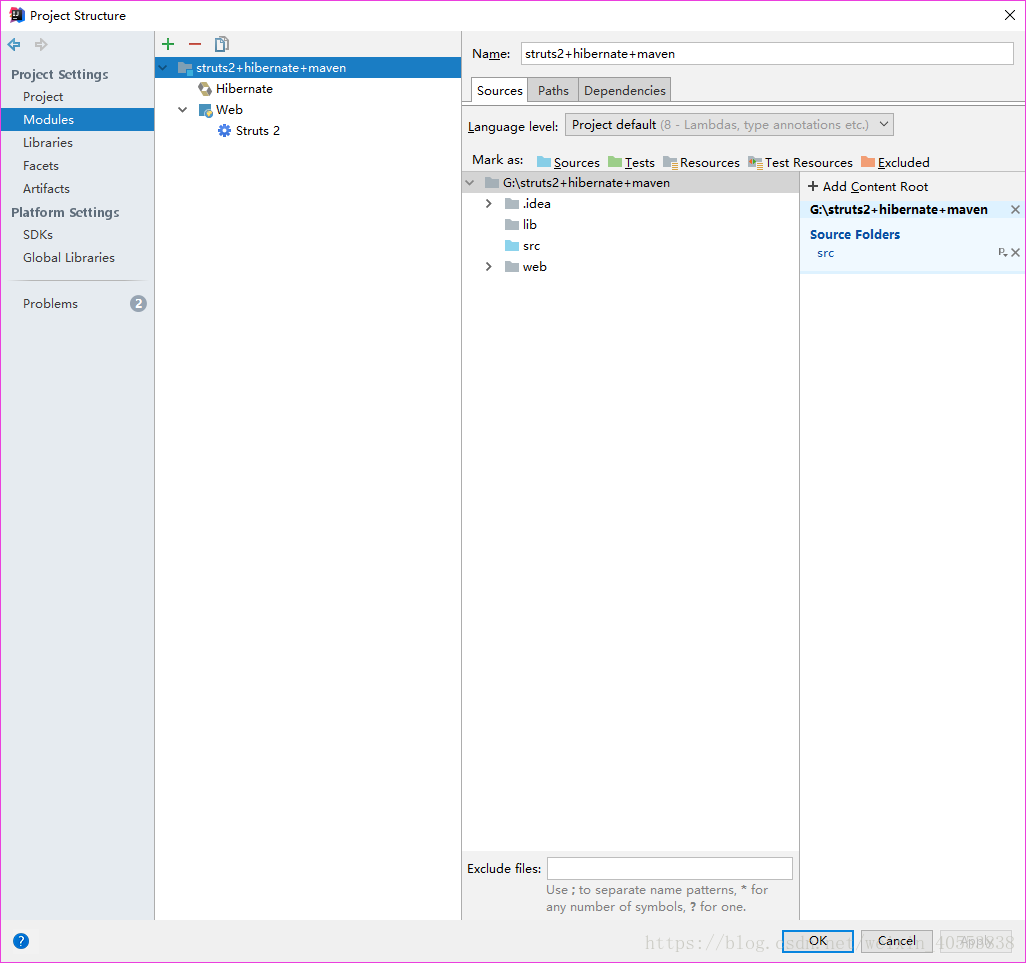Mark folder as Excluded
Viewport: 1026px width, 963px height.
(x=895, y=162)
